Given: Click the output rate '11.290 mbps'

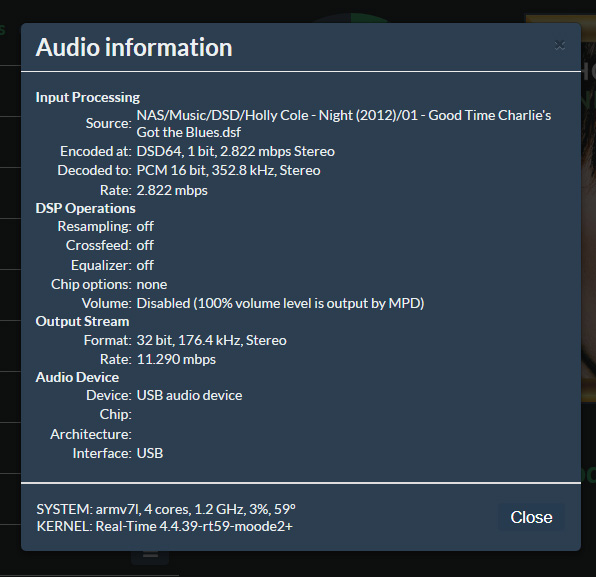Looking at the screenshot, I should [176, 359].
